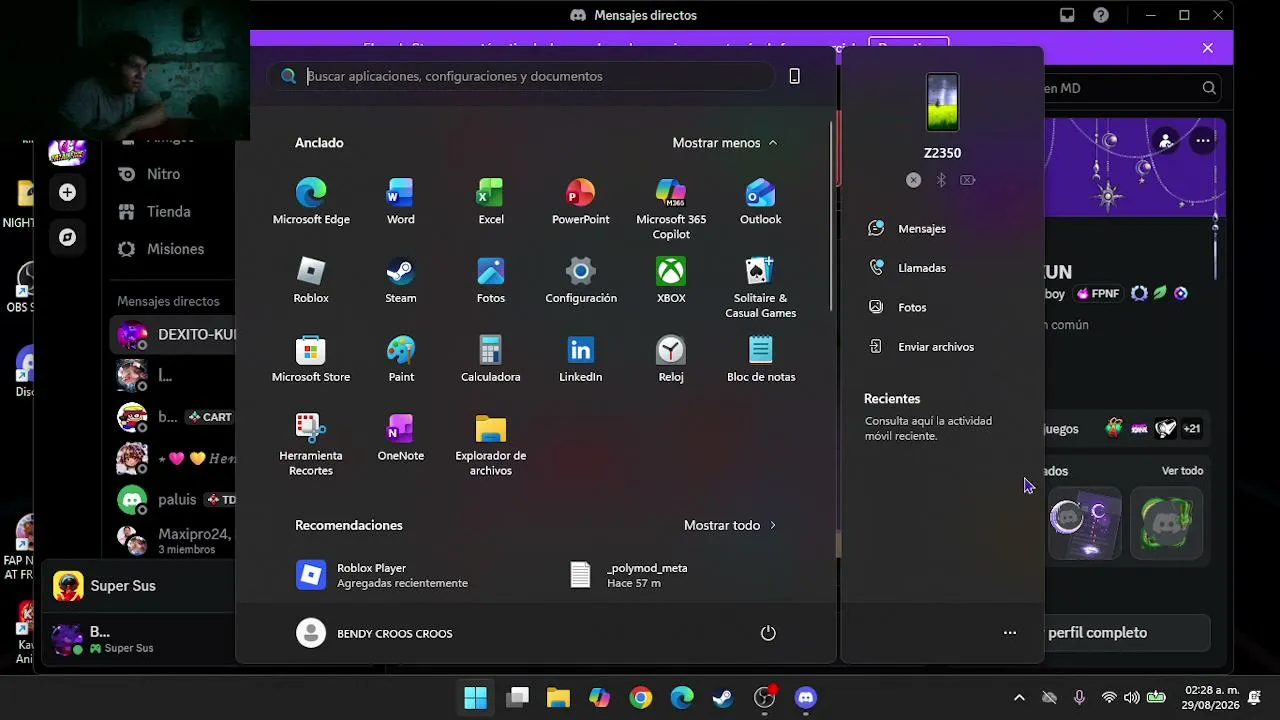Image resolution: width=1280 pixels, height=720 pixels.
Task: Open the Discord inbox icon in title bar
Action: [1067, 15]
